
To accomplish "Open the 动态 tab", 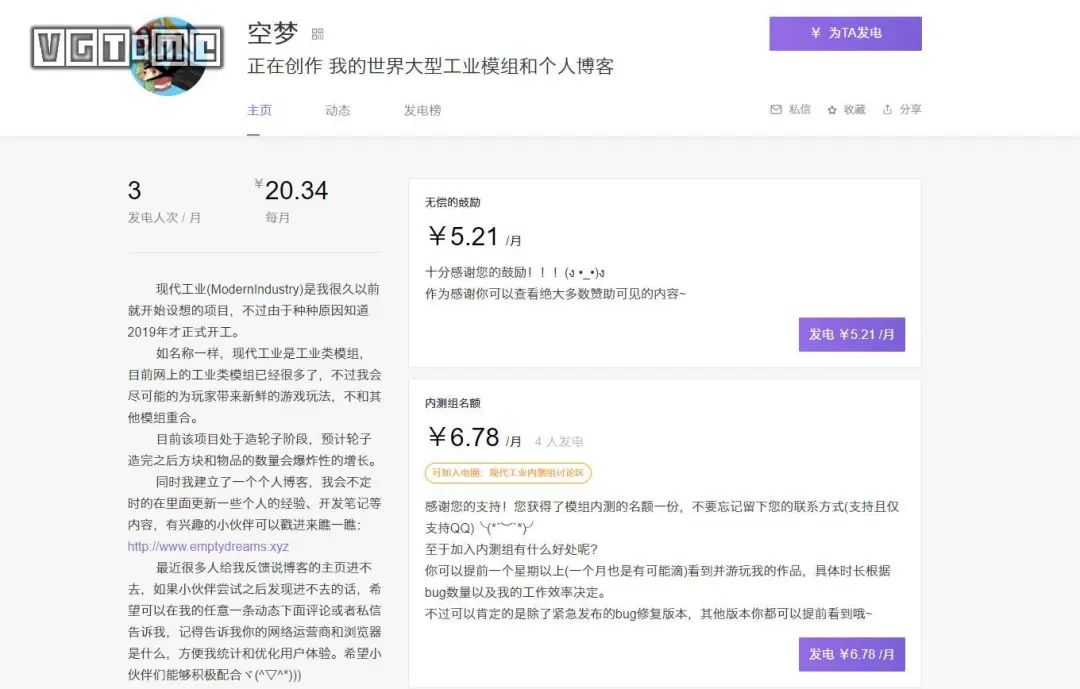I will (338, 110).
